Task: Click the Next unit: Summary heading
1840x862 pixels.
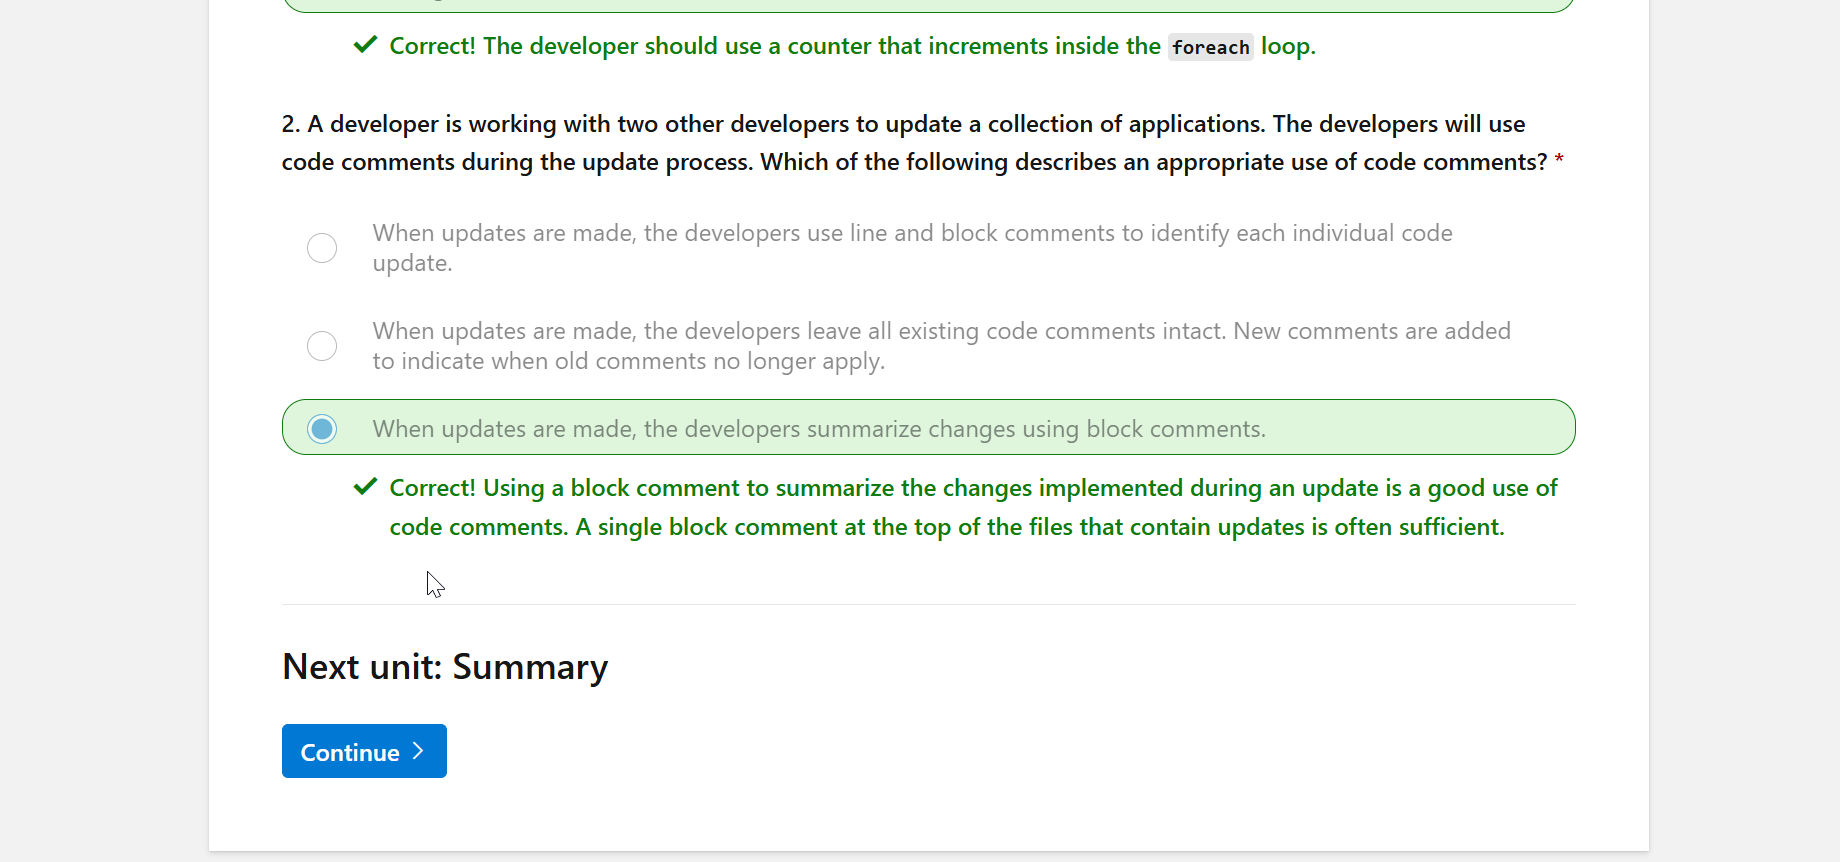Action: click(x=445, y=665)
